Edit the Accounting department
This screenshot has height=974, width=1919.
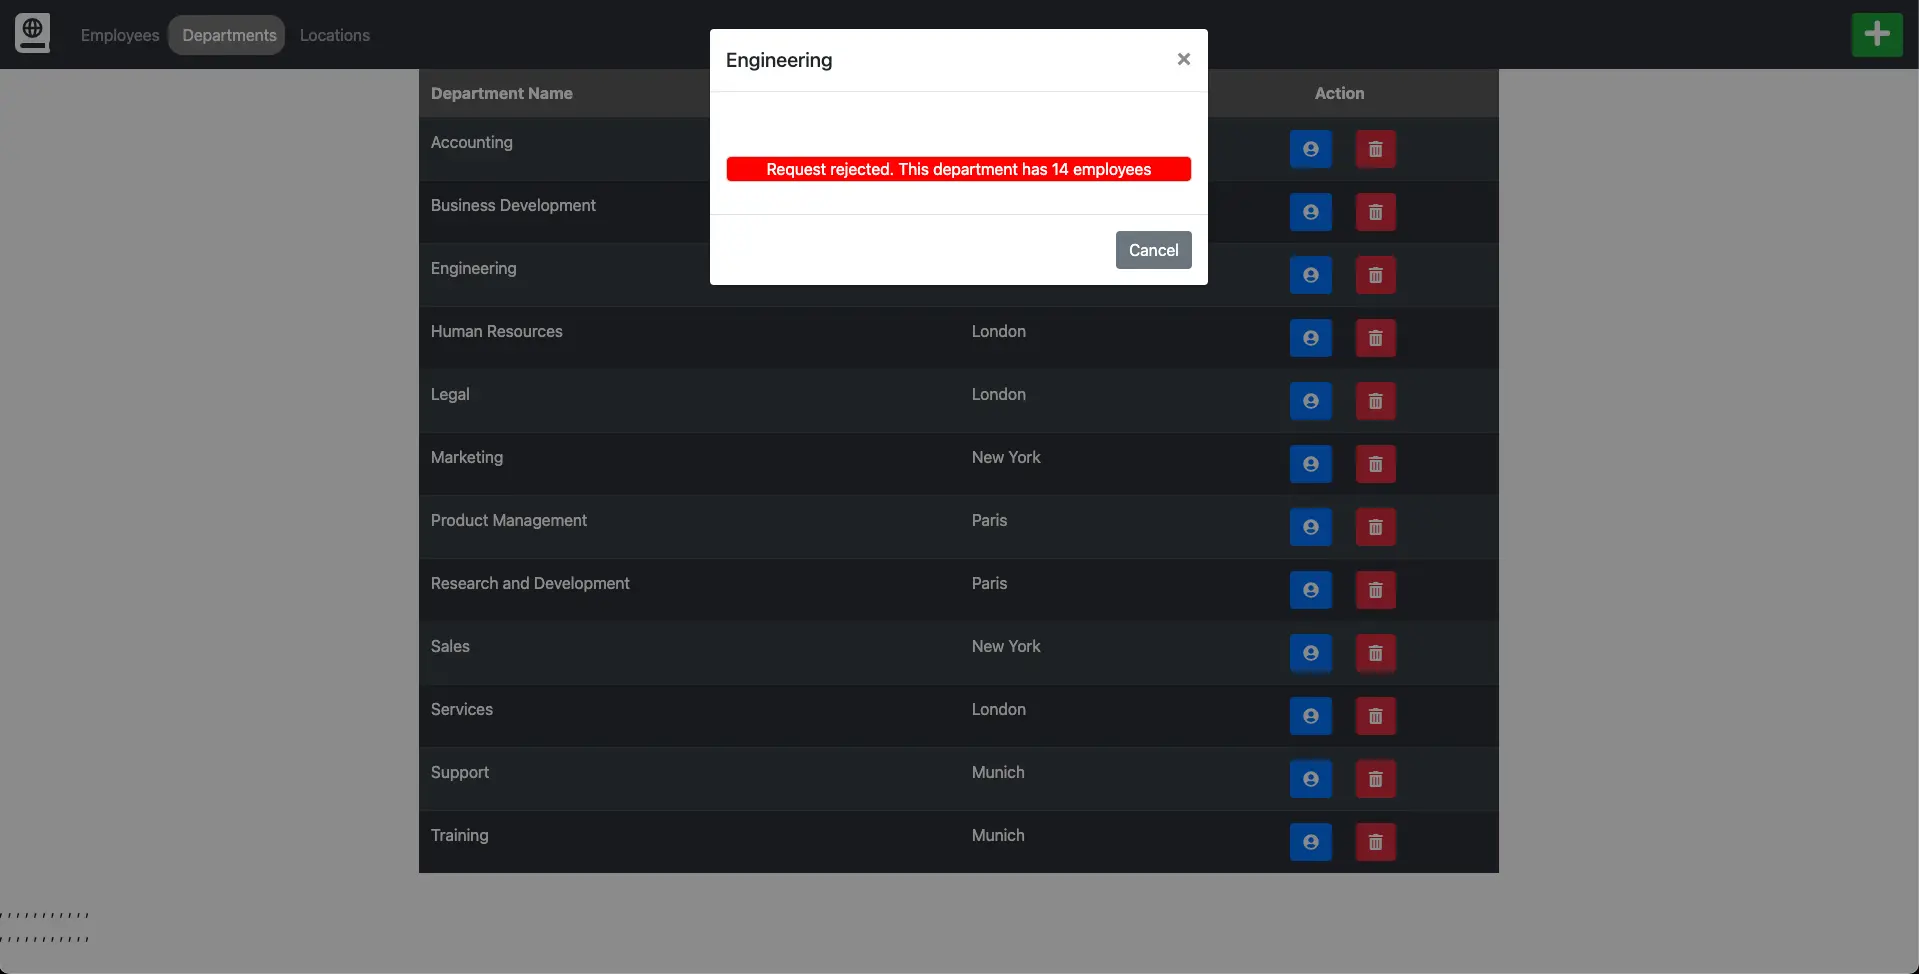[1310, 149]
